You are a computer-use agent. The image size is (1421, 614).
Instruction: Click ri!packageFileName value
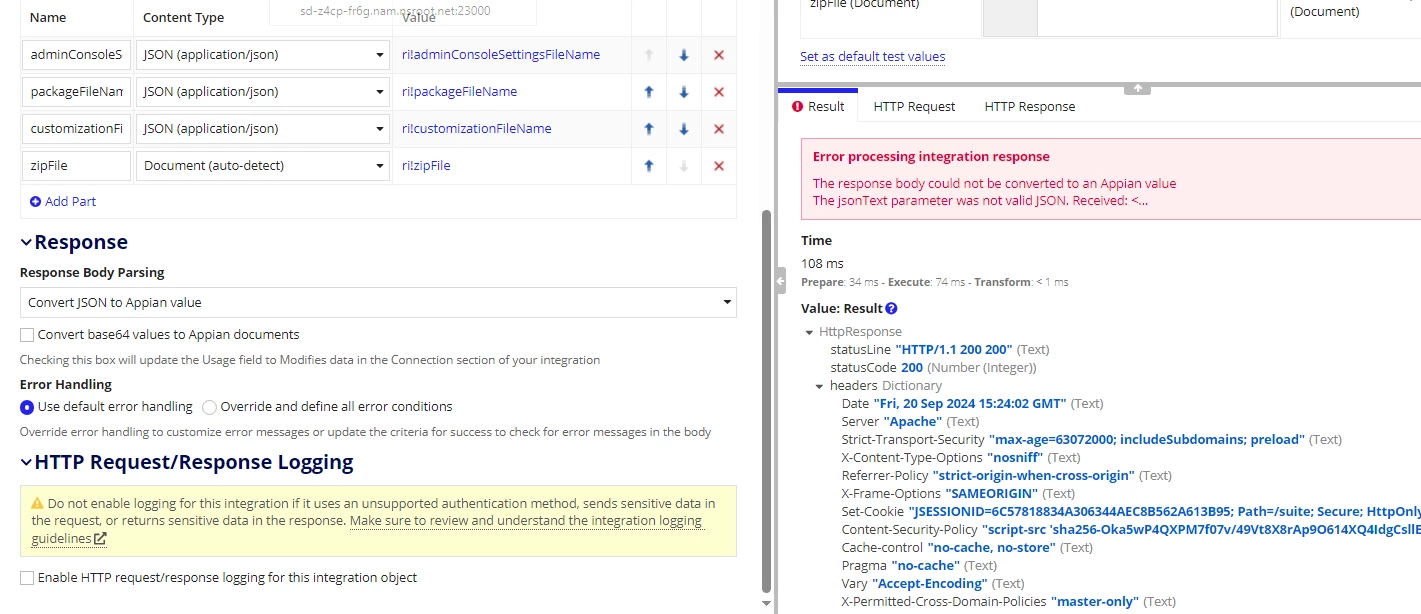pyautogui.click(x=459, y=92)
